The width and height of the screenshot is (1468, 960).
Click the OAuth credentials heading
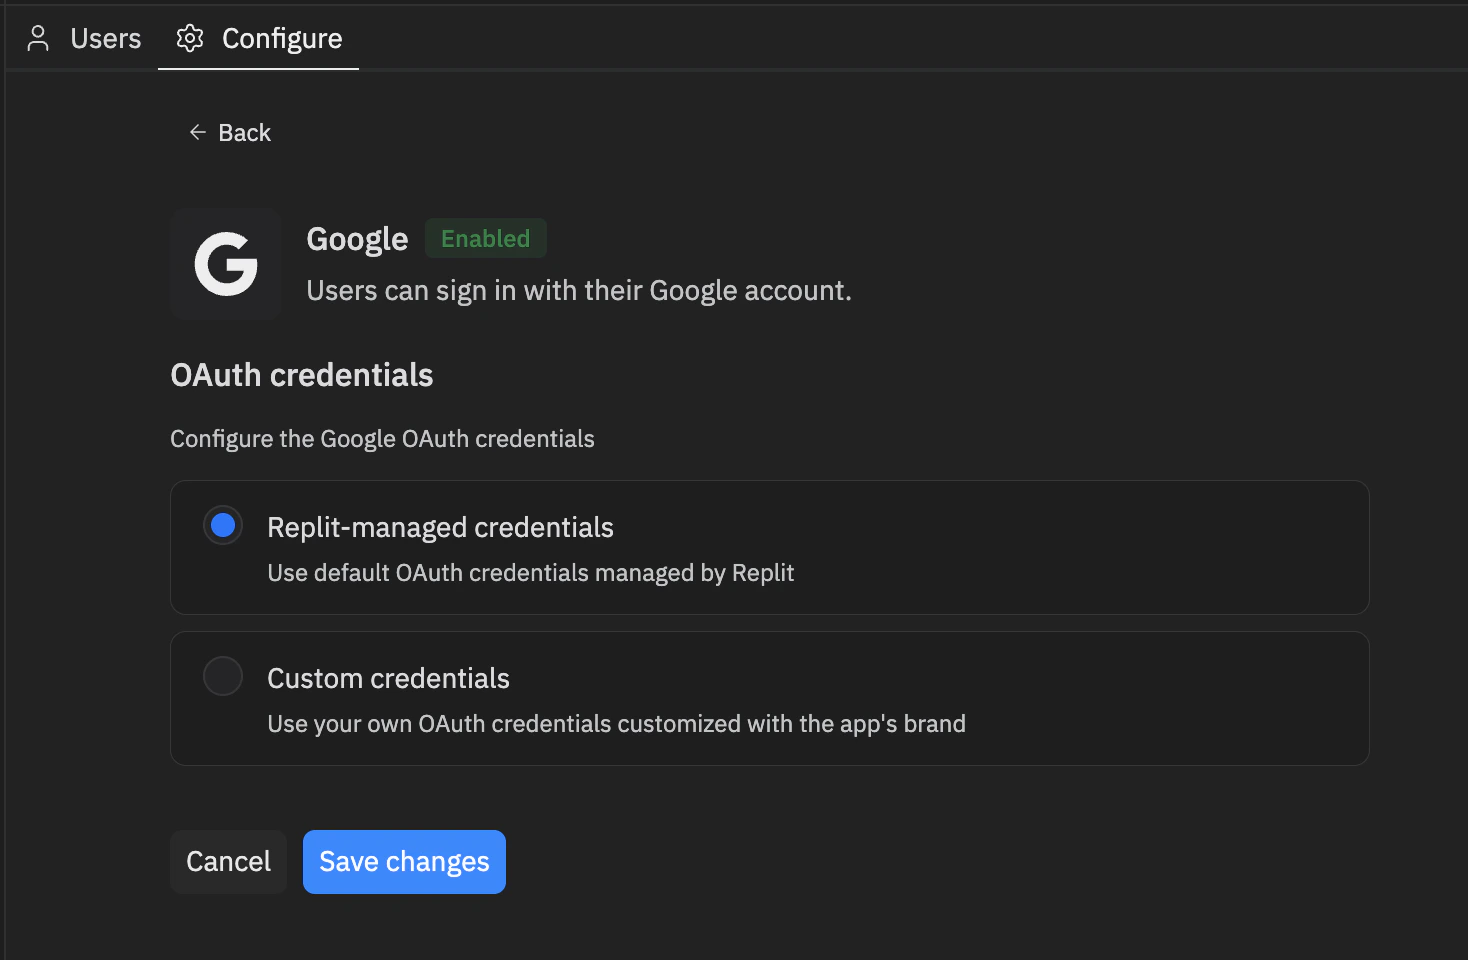click(302, 375)
